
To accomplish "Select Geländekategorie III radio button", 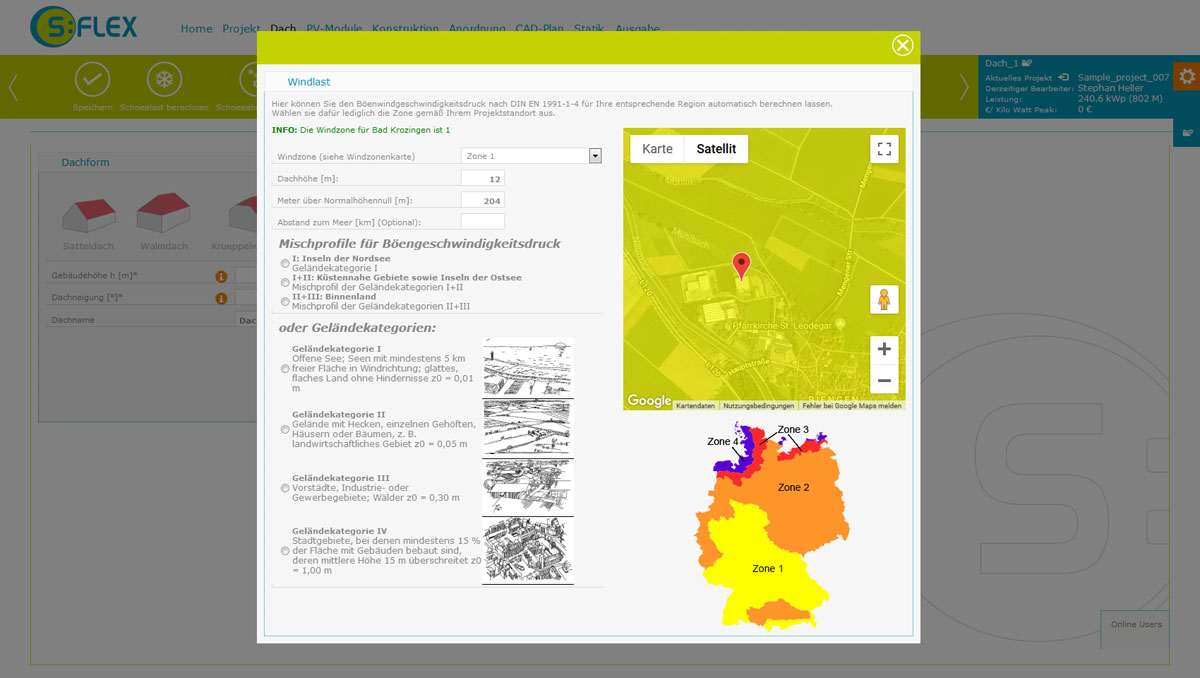I will [x=286, y=488].
